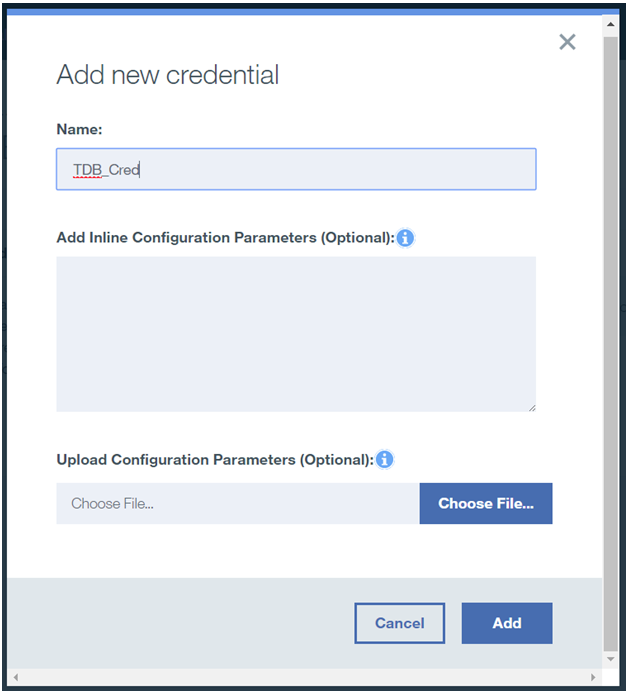
Task: Click the vertical scrollbar thumb
Action: pos(610,343)
